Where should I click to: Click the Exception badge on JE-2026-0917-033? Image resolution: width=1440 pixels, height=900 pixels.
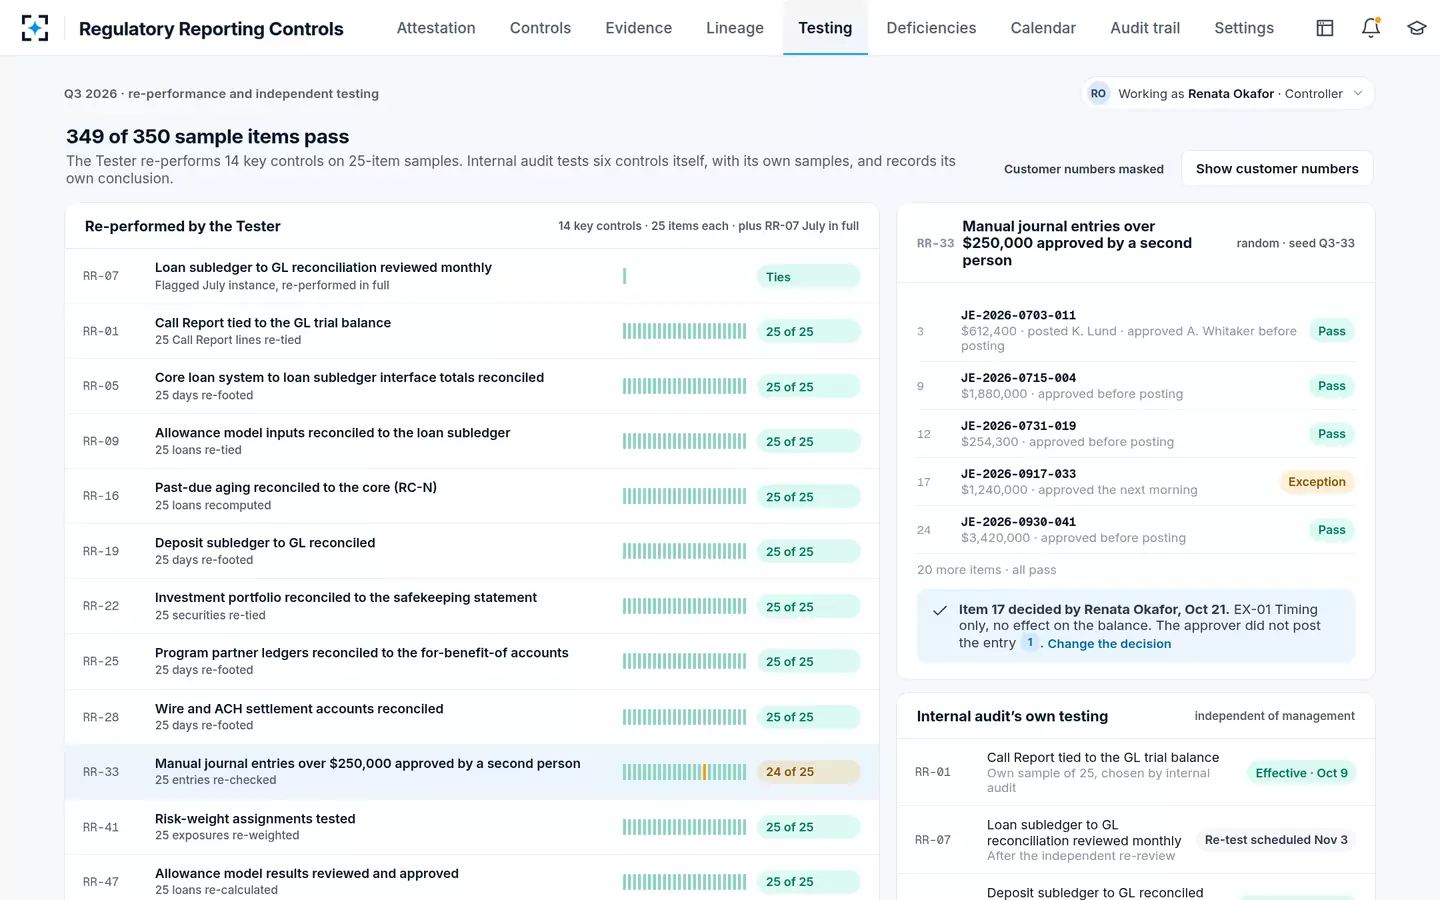(x=1317, y=482)
